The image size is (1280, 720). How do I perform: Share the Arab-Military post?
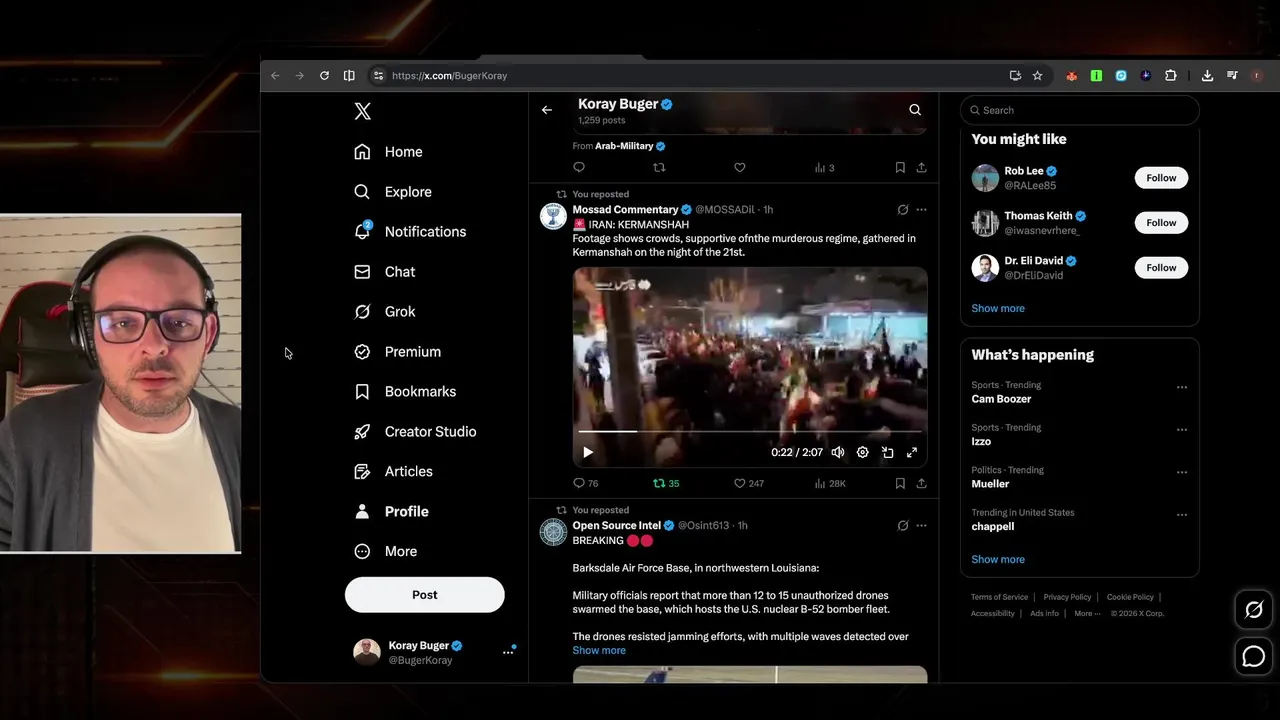pyautogui.click(x=921, y=168)
